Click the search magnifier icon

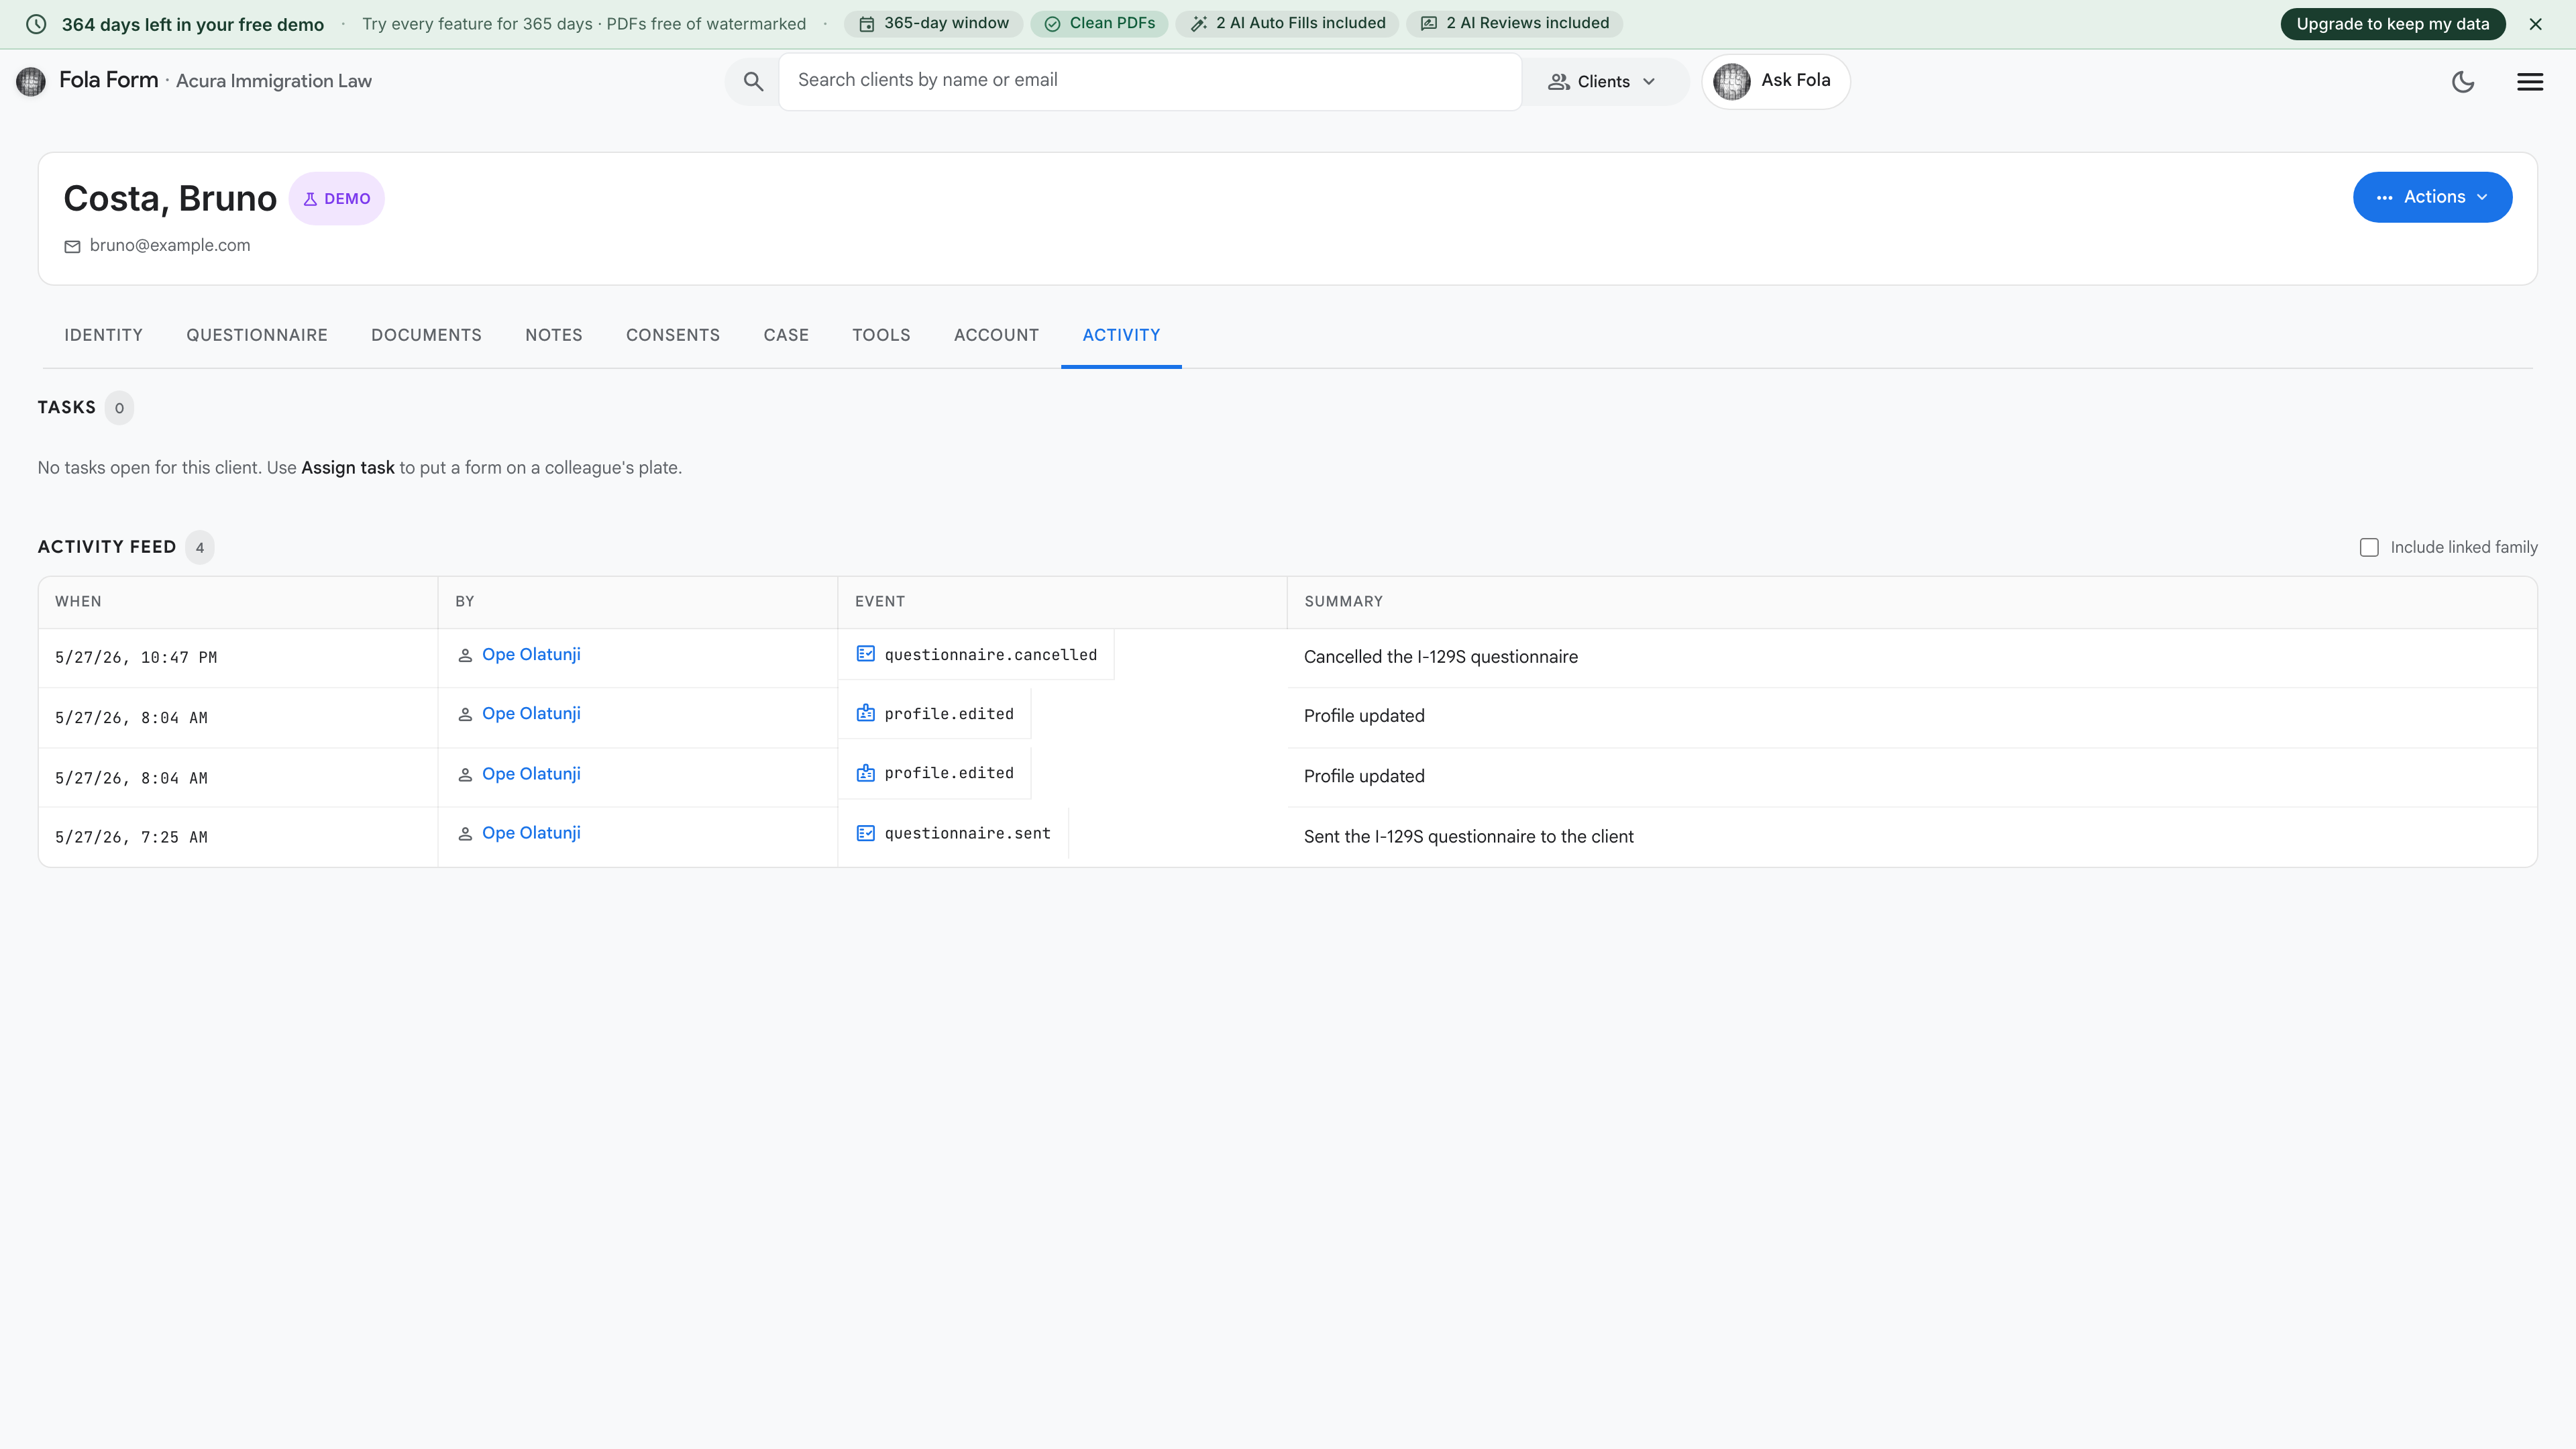pos(753,82)
